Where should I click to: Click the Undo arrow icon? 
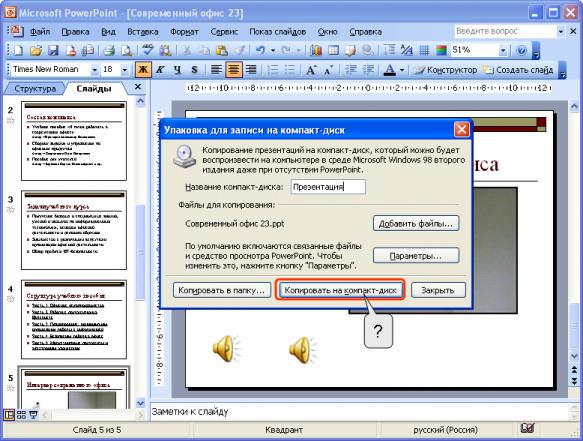[261, 50]
